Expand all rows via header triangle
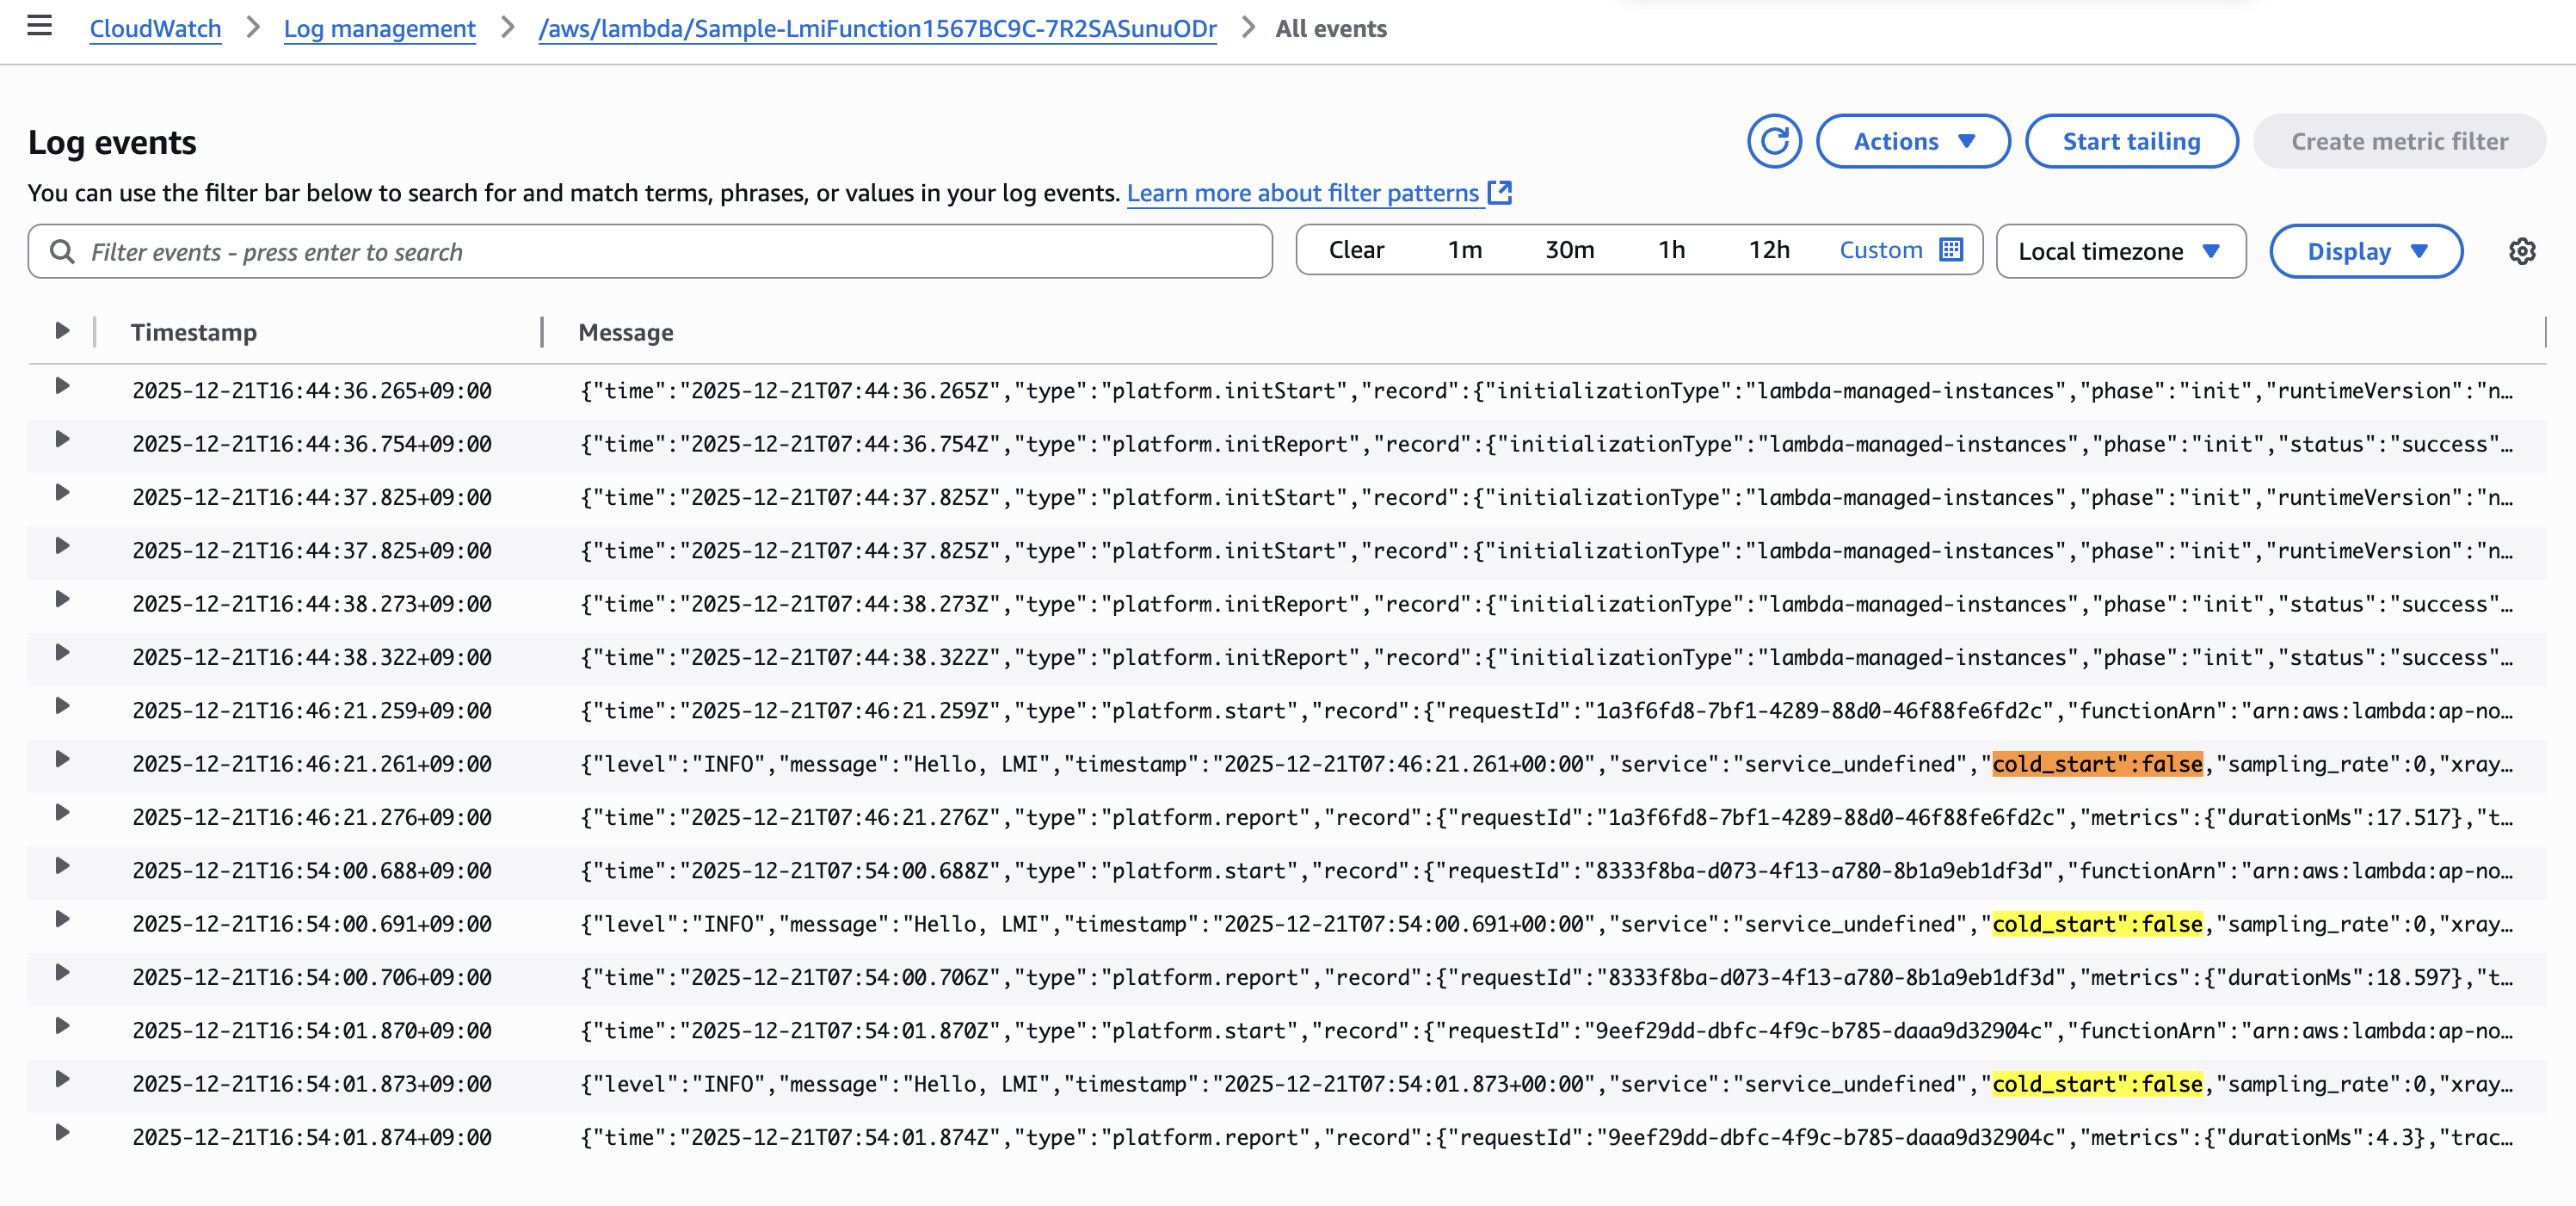 62,331
